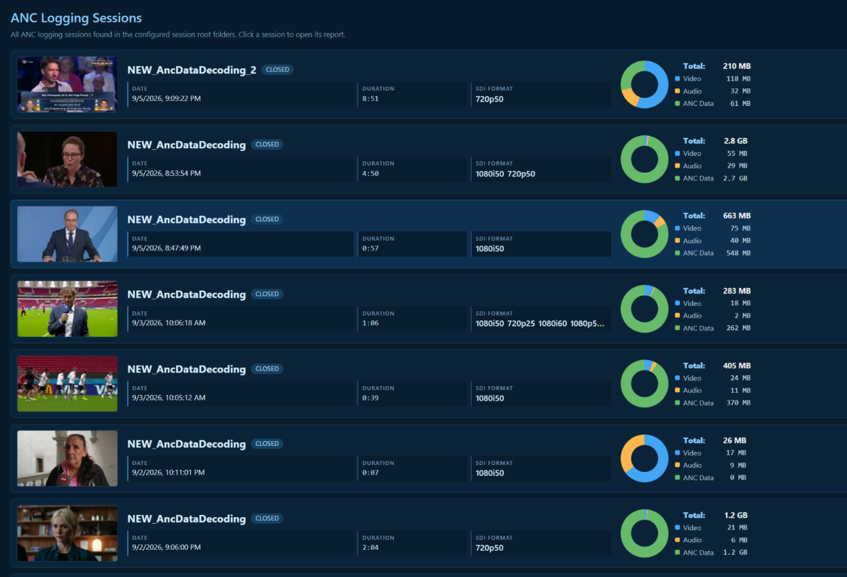Click the donut chart of the 26 MB session
847x577 pixels.
644,458
